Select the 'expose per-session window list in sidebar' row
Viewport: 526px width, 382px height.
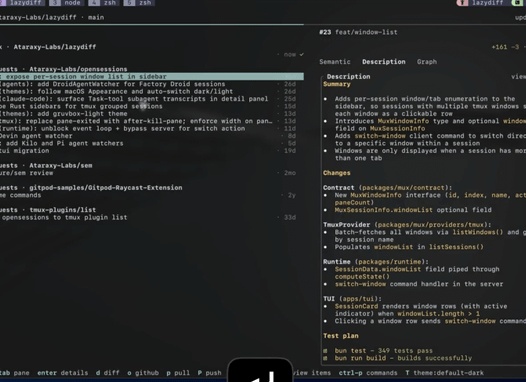click(x=152, y=76)
